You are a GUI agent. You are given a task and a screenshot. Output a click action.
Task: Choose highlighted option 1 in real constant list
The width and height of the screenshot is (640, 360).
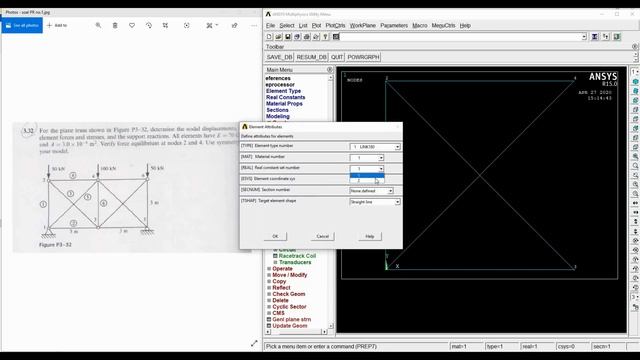click(367, 176)
